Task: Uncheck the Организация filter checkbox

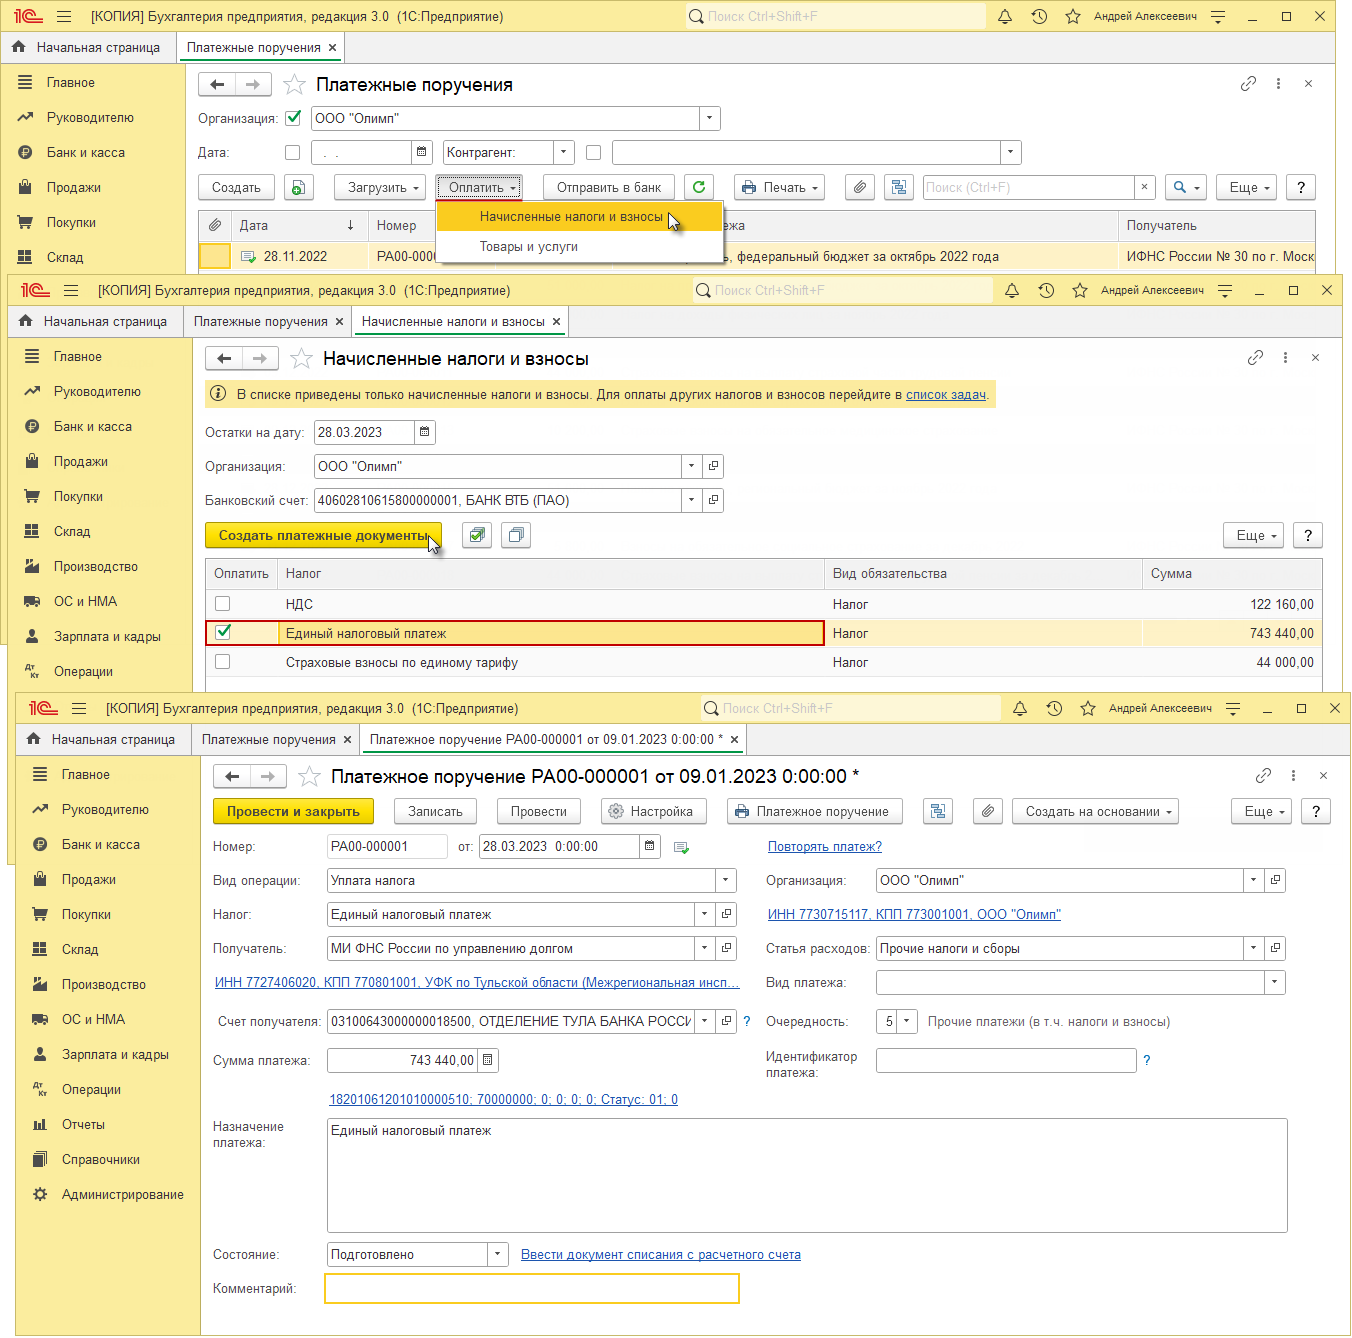Action: (x=293, y=118)
